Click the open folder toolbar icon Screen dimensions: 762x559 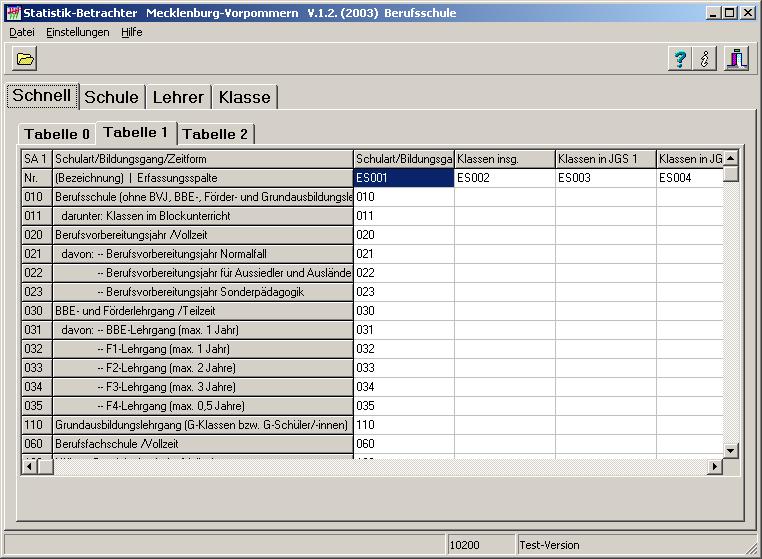pos(25,59)
